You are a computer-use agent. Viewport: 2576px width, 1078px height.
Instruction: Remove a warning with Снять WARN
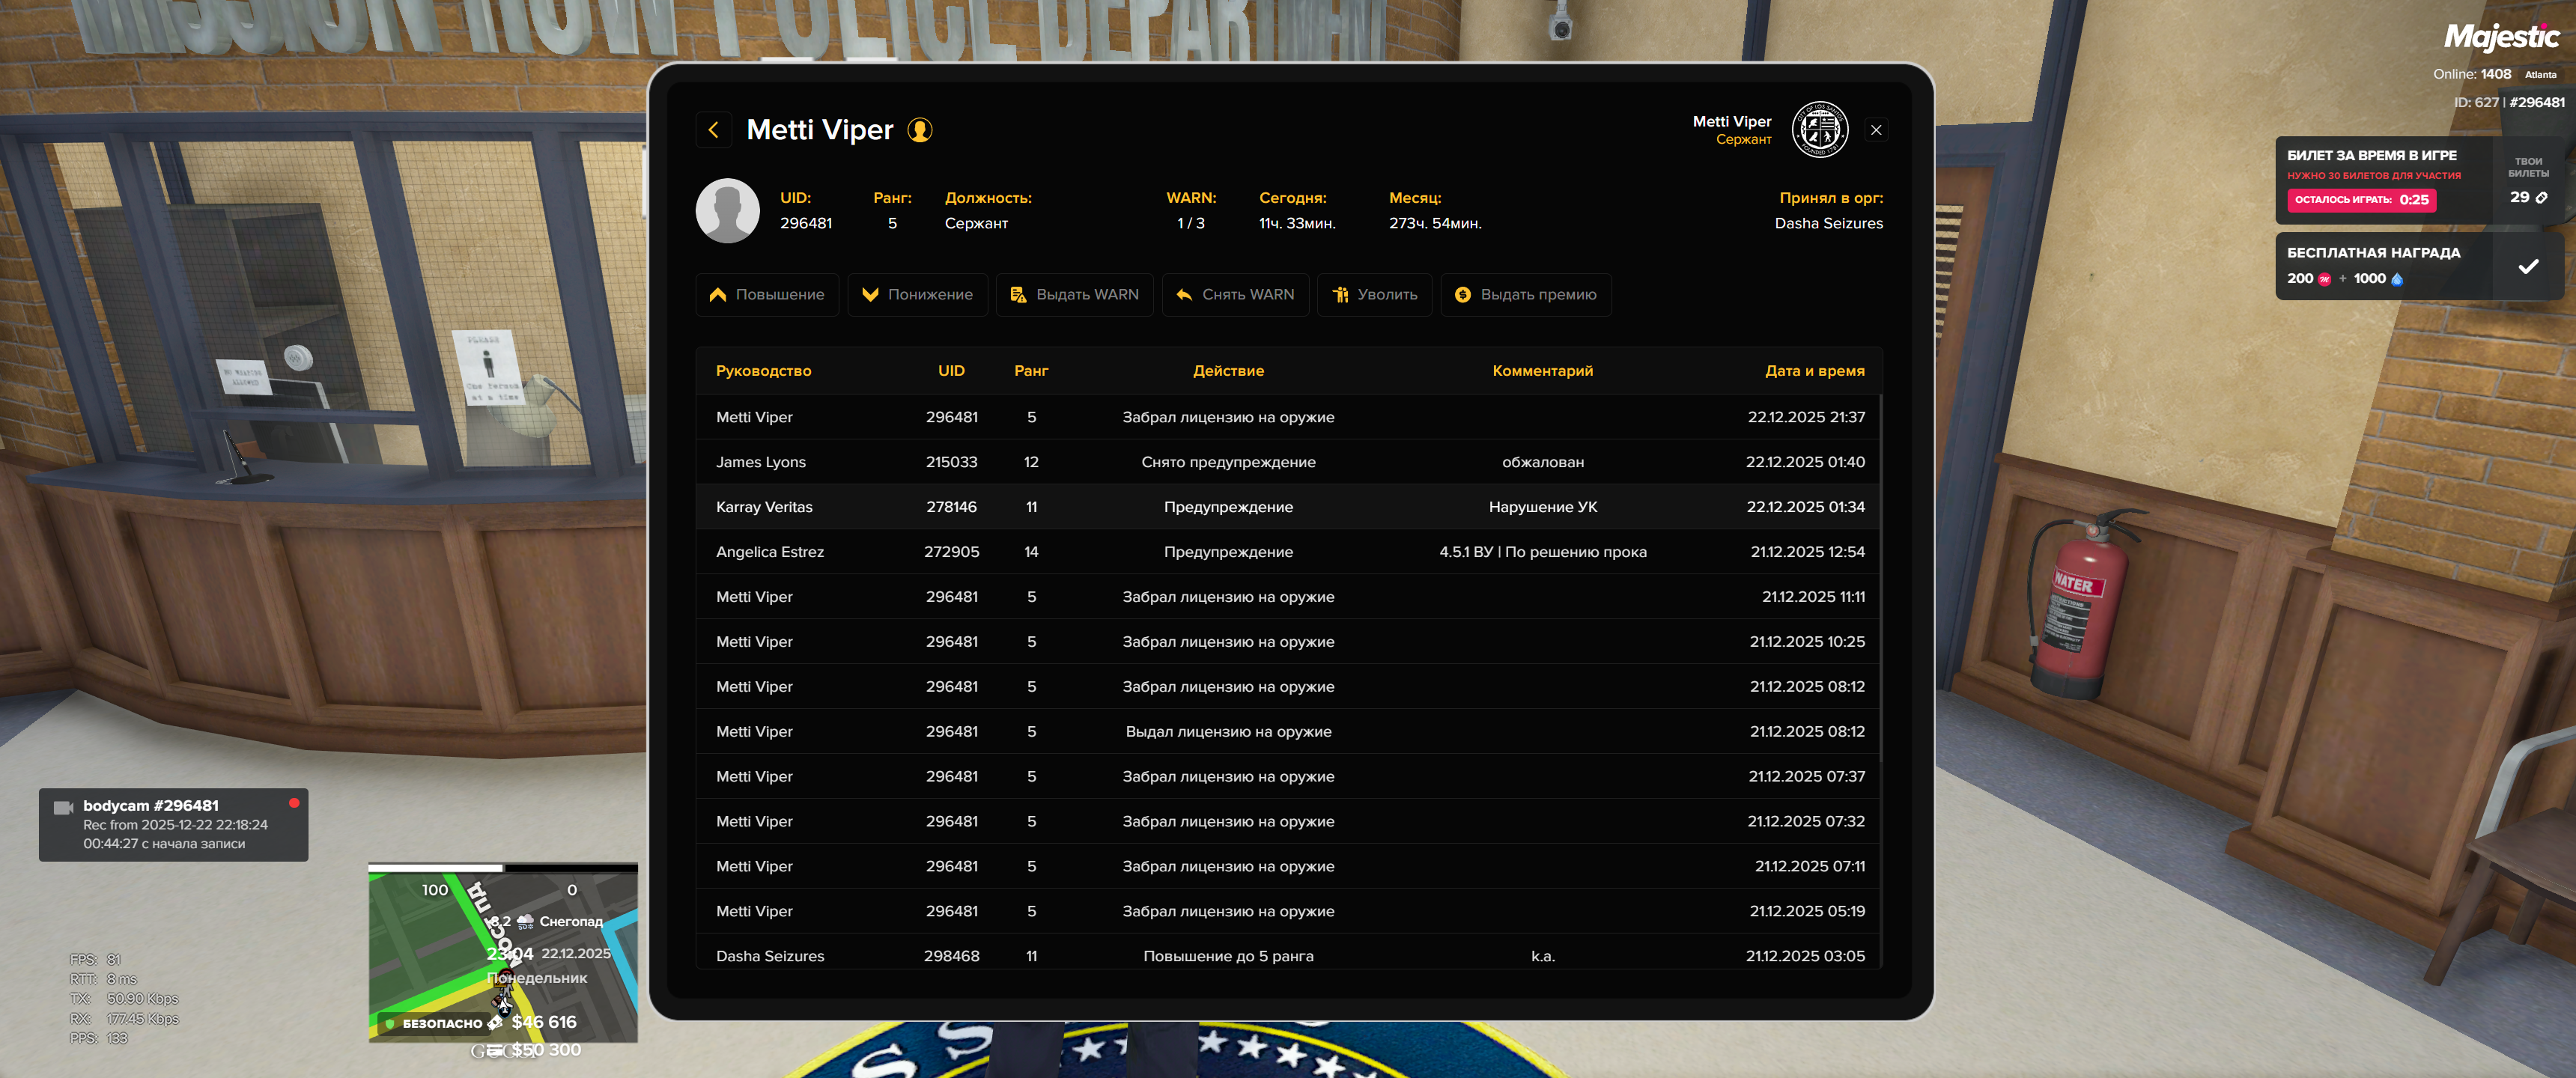1235,295
